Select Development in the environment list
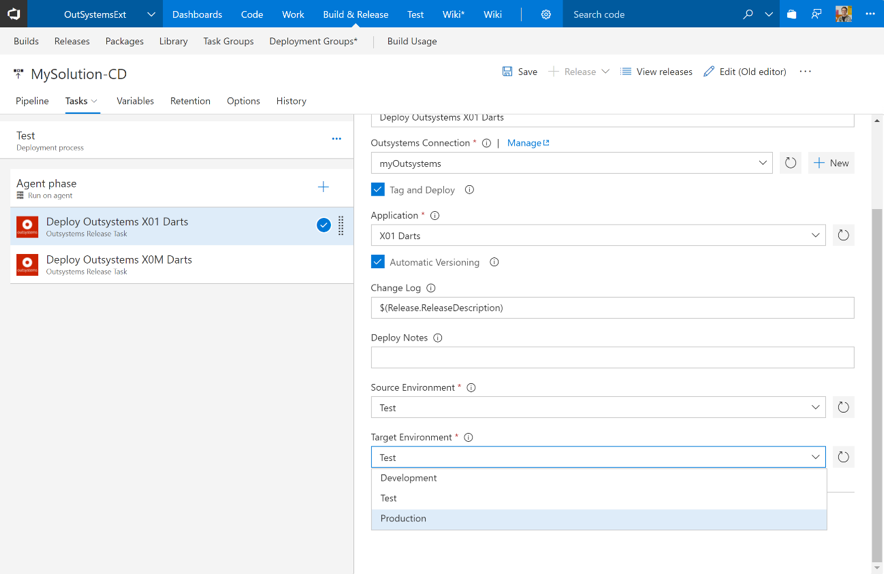Viewport: 884px width, 574px height. (599, 478)
